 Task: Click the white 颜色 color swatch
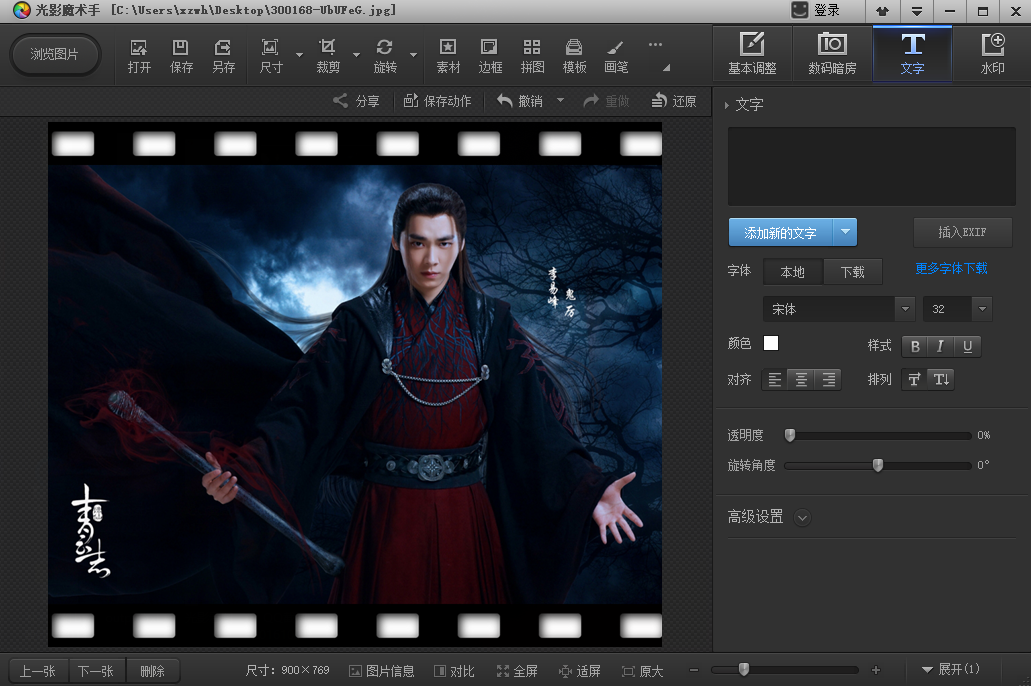tap(771, 343)
